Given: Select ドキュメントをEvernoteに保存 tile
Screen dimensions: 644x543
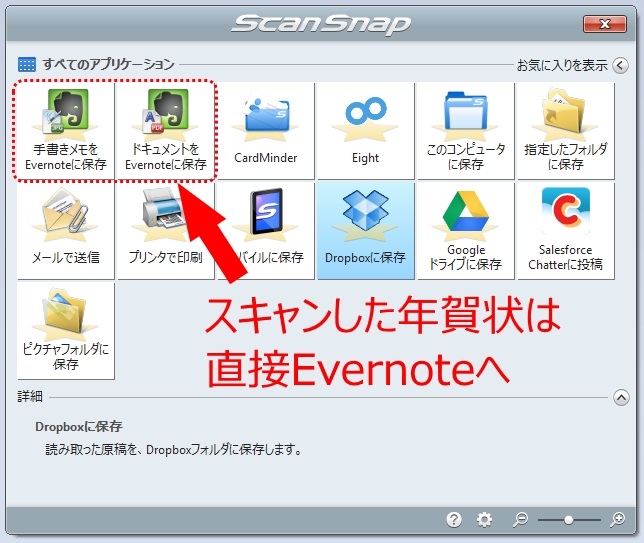Looking at the screenshot, I should click(166, 131).
